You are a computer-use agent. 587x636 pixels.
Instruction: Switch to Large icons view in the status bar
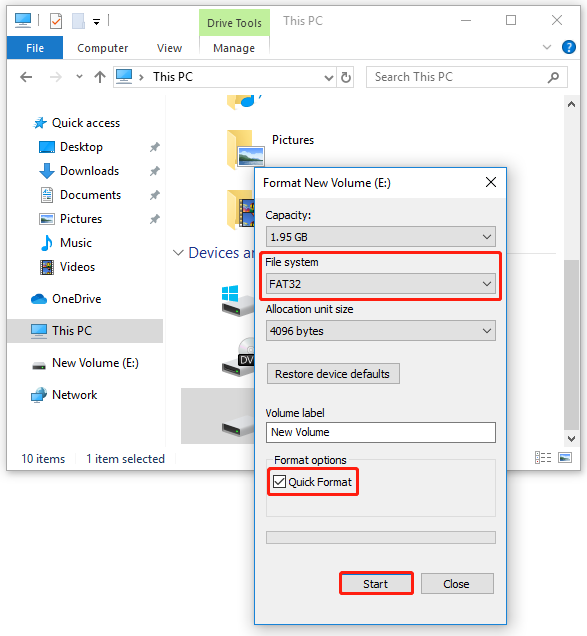[565, 458]
